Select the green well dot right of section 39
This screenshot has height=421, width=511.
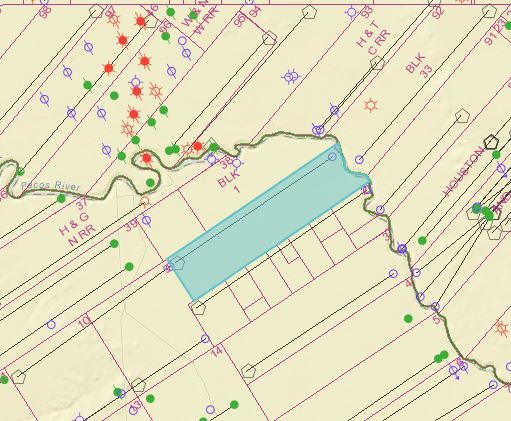(x=114, y=244)
